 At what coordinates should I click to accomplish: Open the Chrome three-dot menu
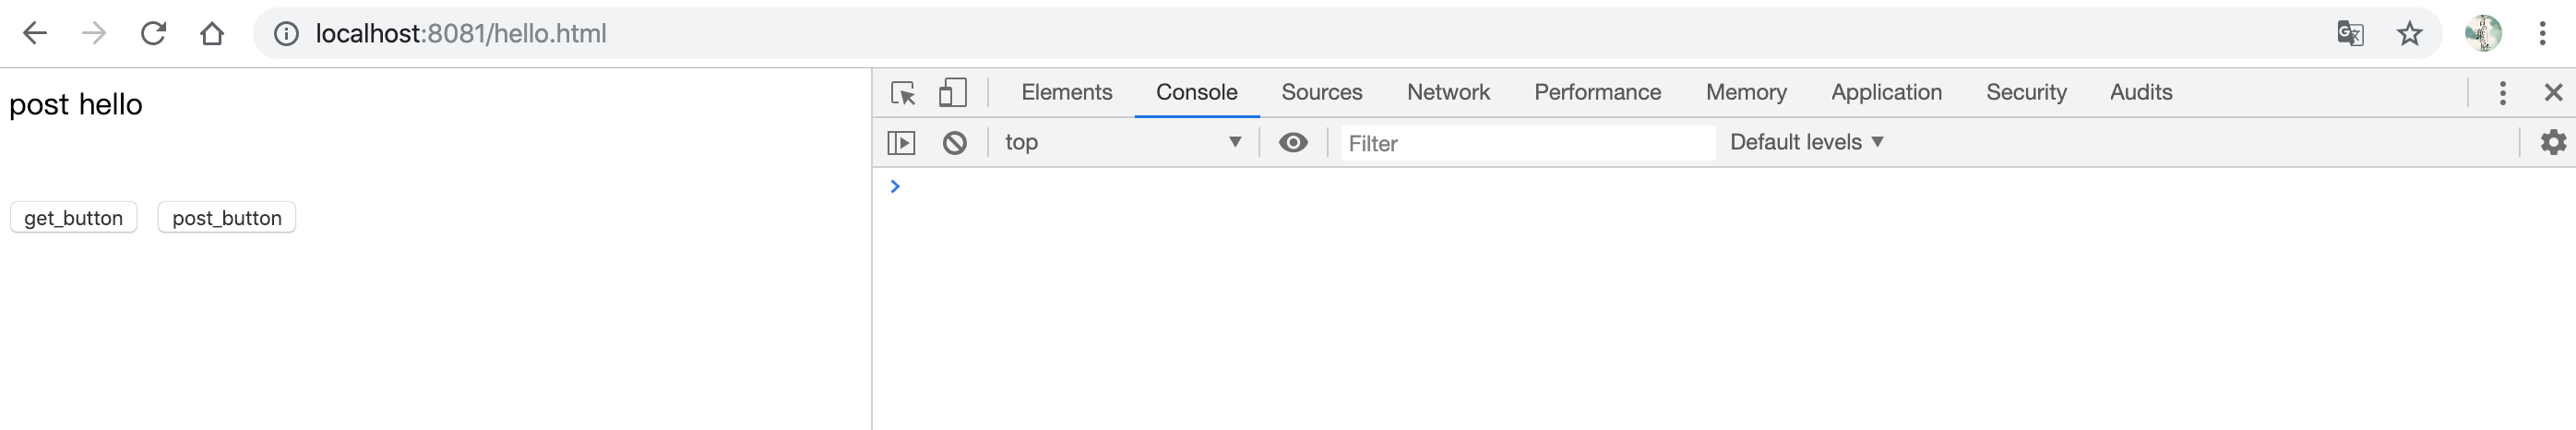[2542, 34]
